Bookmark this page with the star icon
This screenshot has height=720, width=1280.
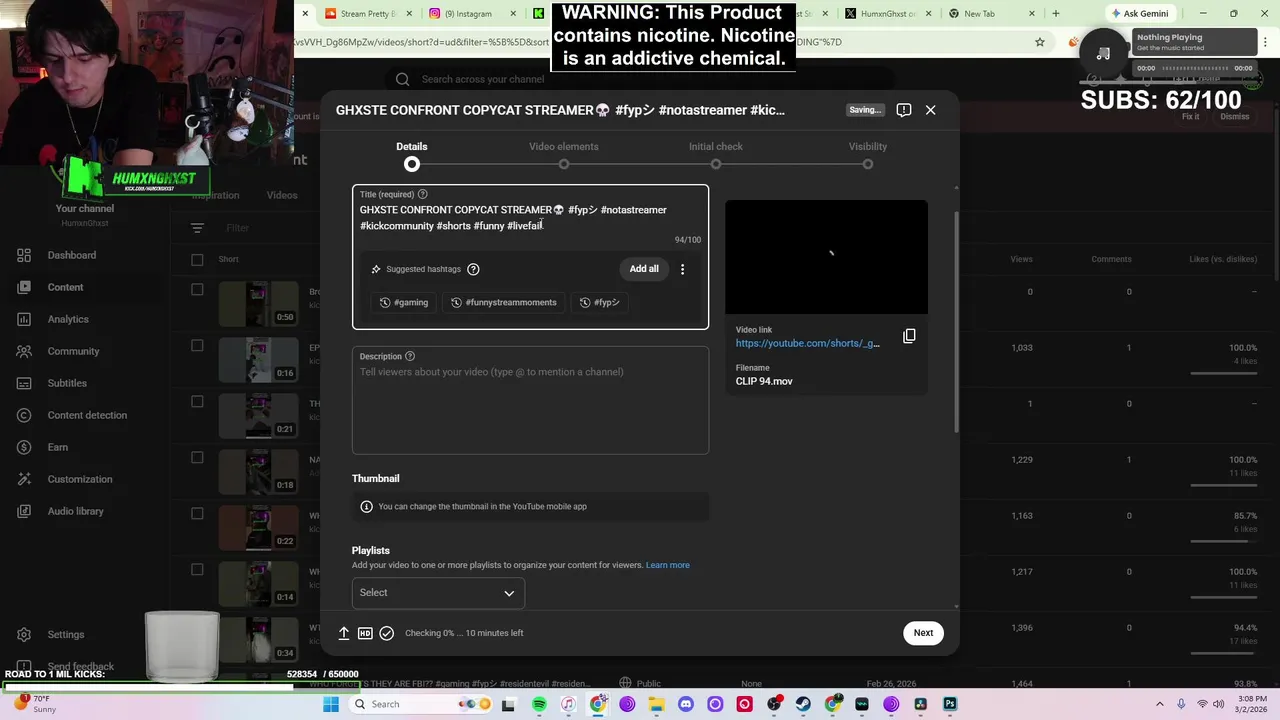[1040, 42]
